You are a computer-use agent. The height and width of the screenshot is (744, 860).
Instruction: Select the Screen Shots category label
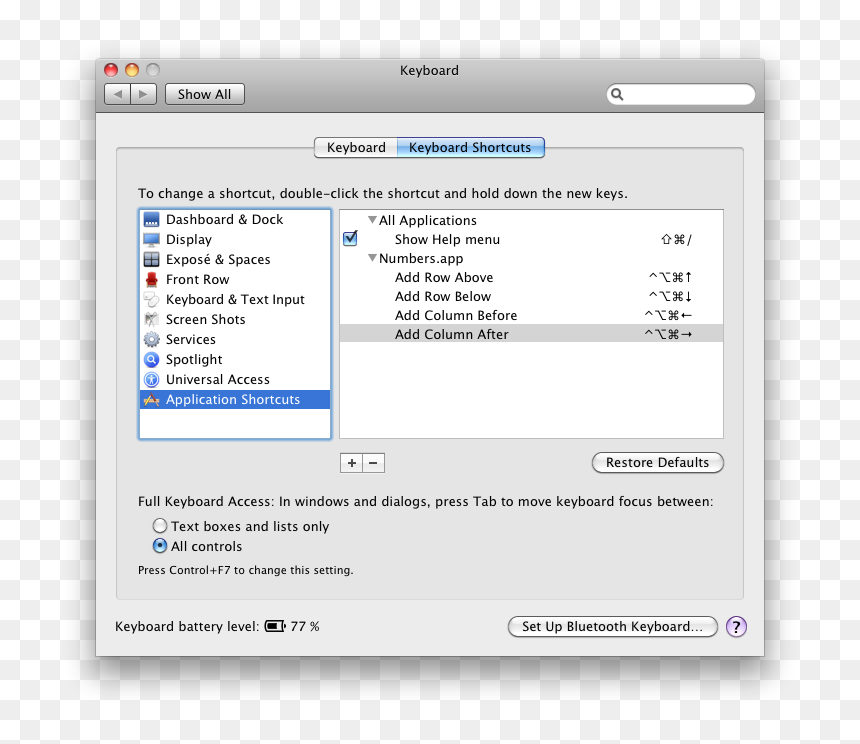(205, 319)
